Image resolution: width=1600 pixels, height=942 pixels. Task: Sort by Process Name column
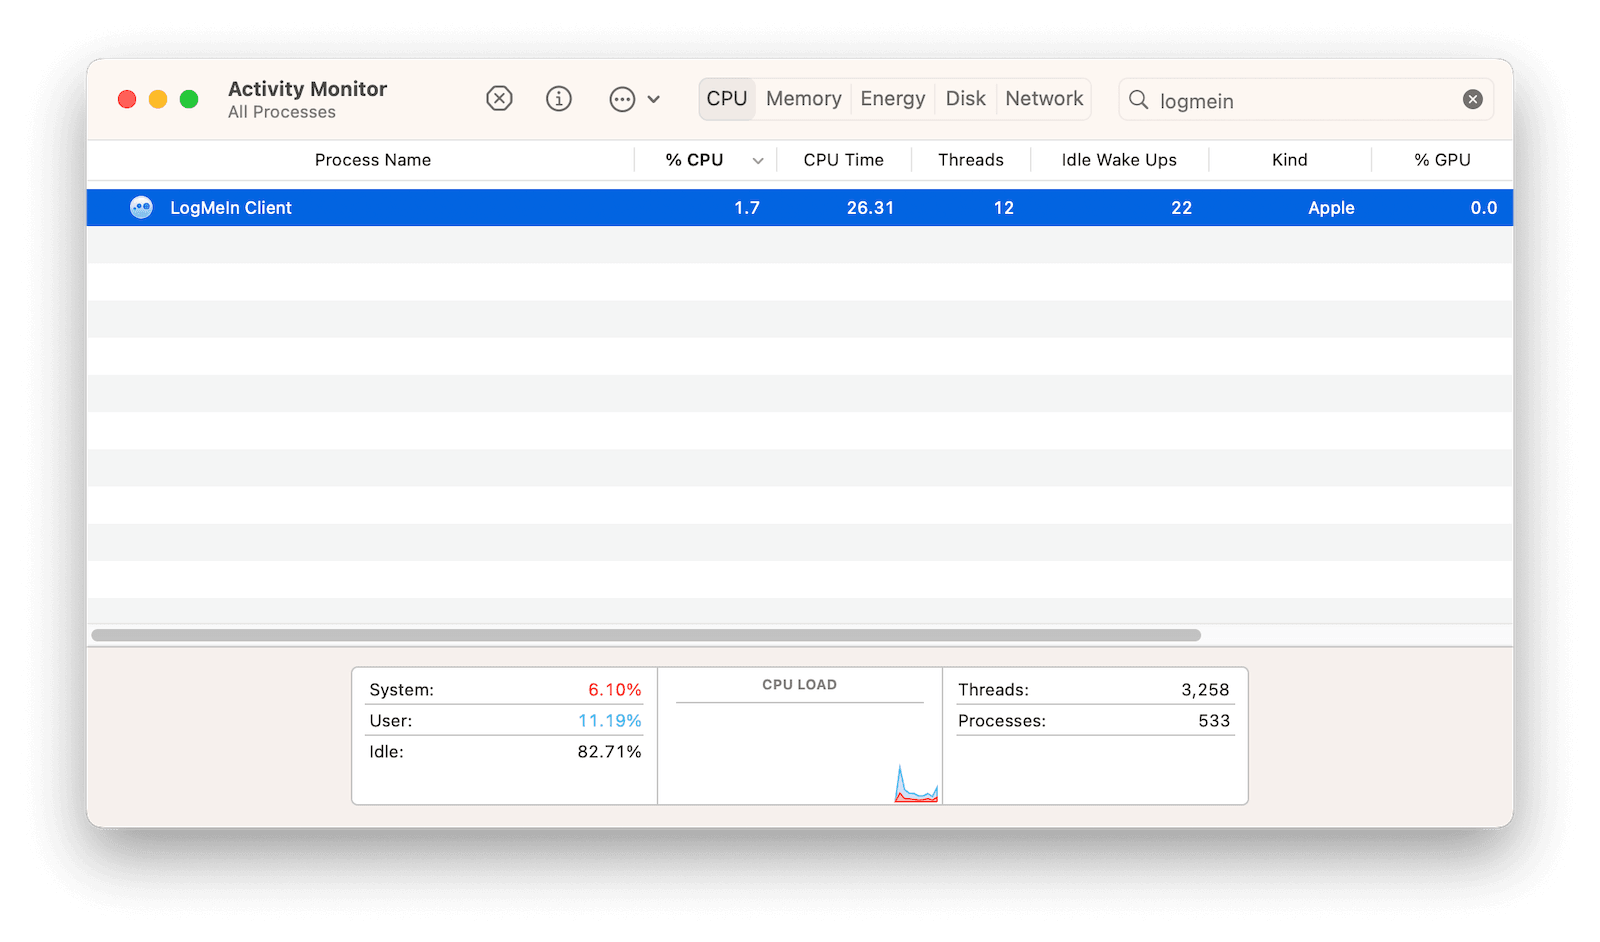click(373, 160)
